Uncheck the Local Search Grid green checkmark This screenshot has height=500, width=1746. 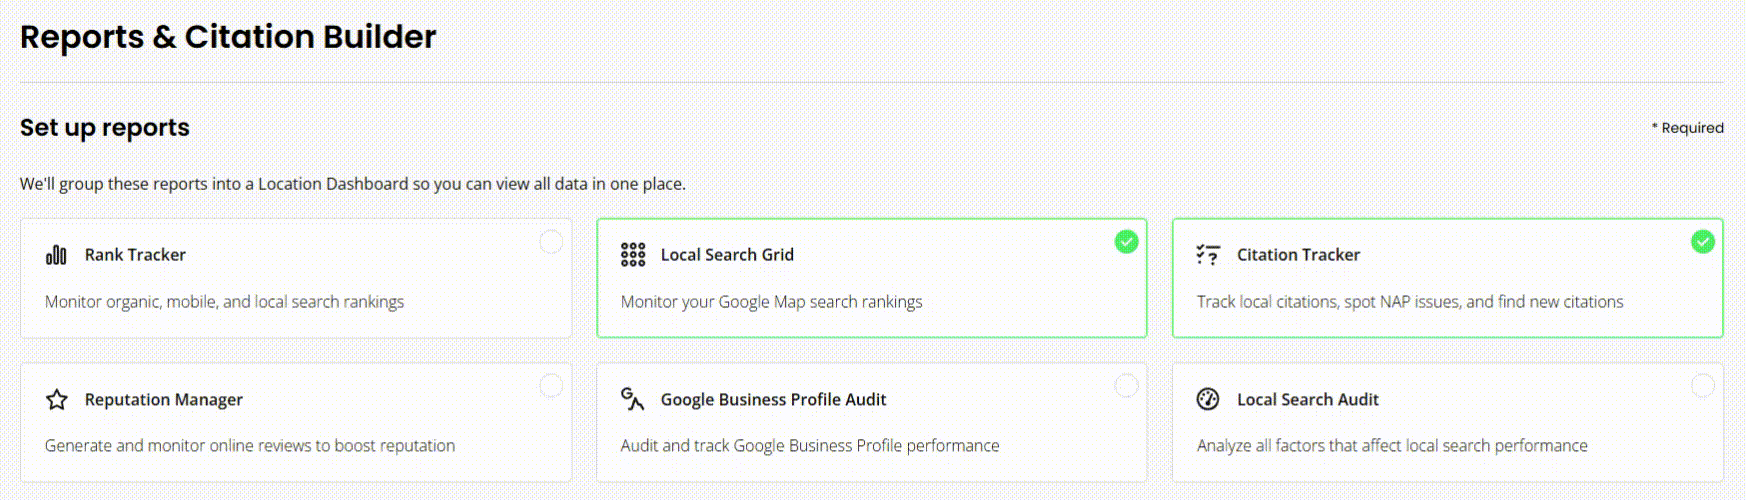pyautogui.click(x=1127, y=242)
